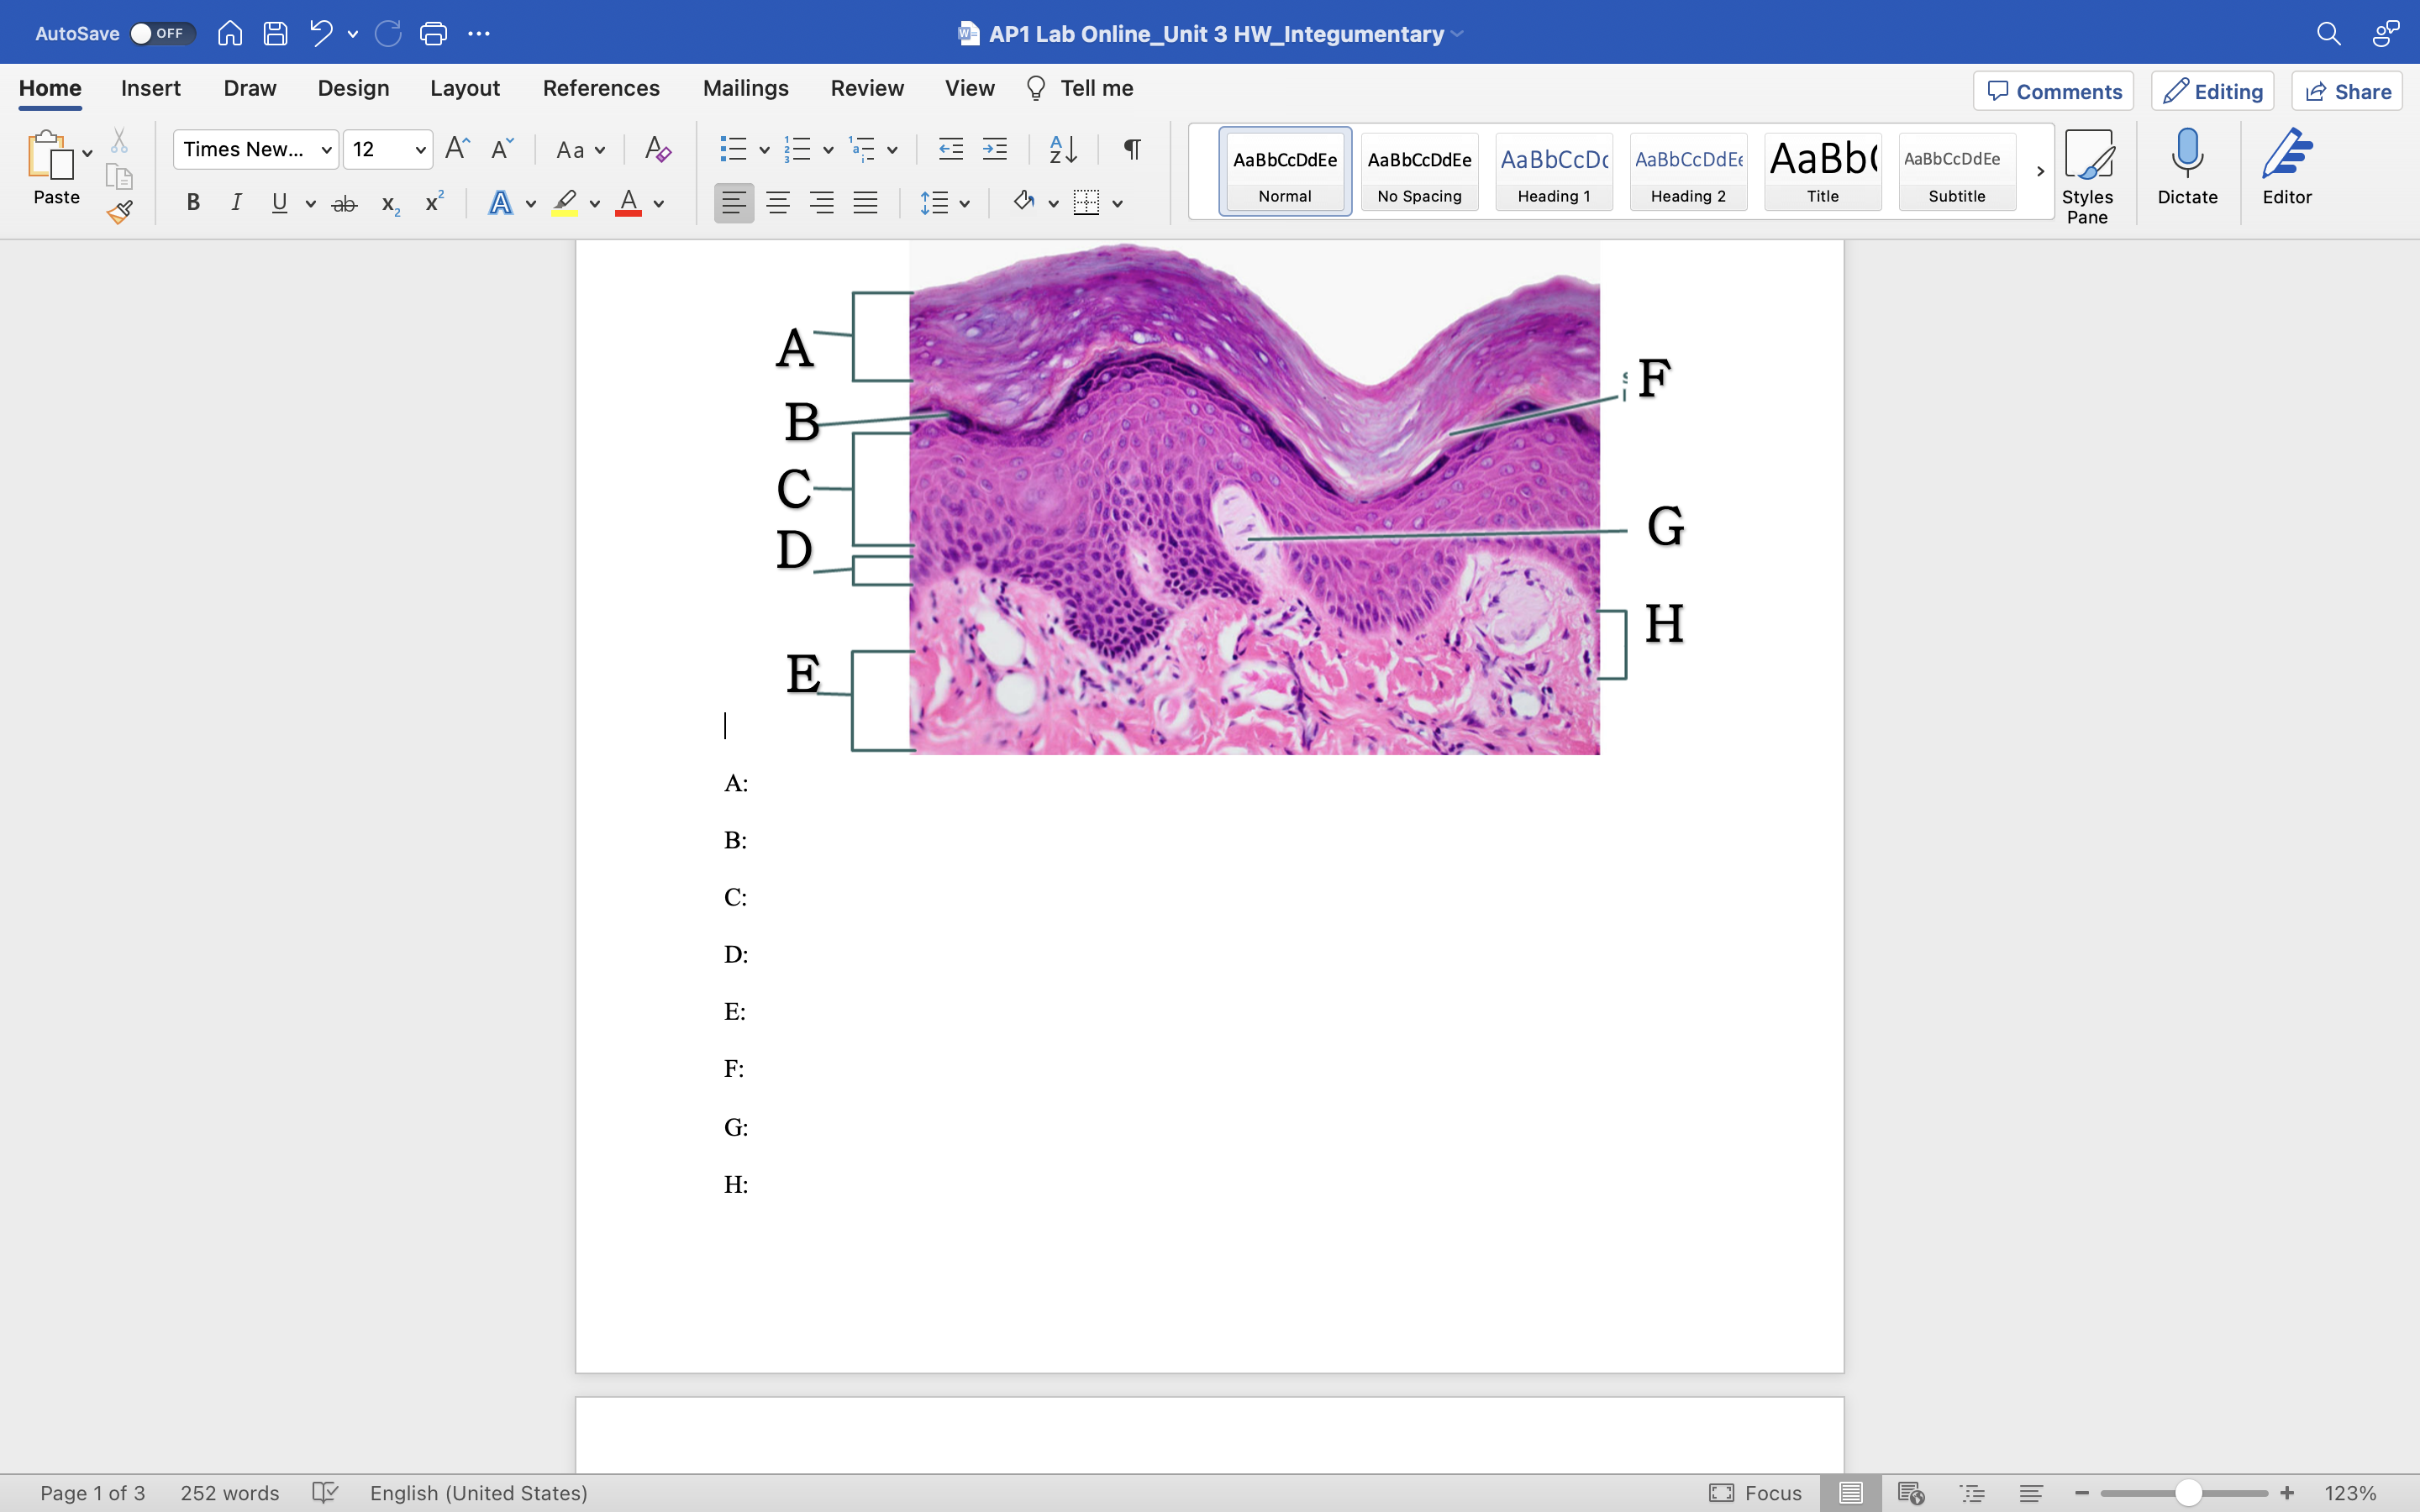Open the Mailings tab
This screenshot has width=2420, height=1512.
click(x=745, y=88)
